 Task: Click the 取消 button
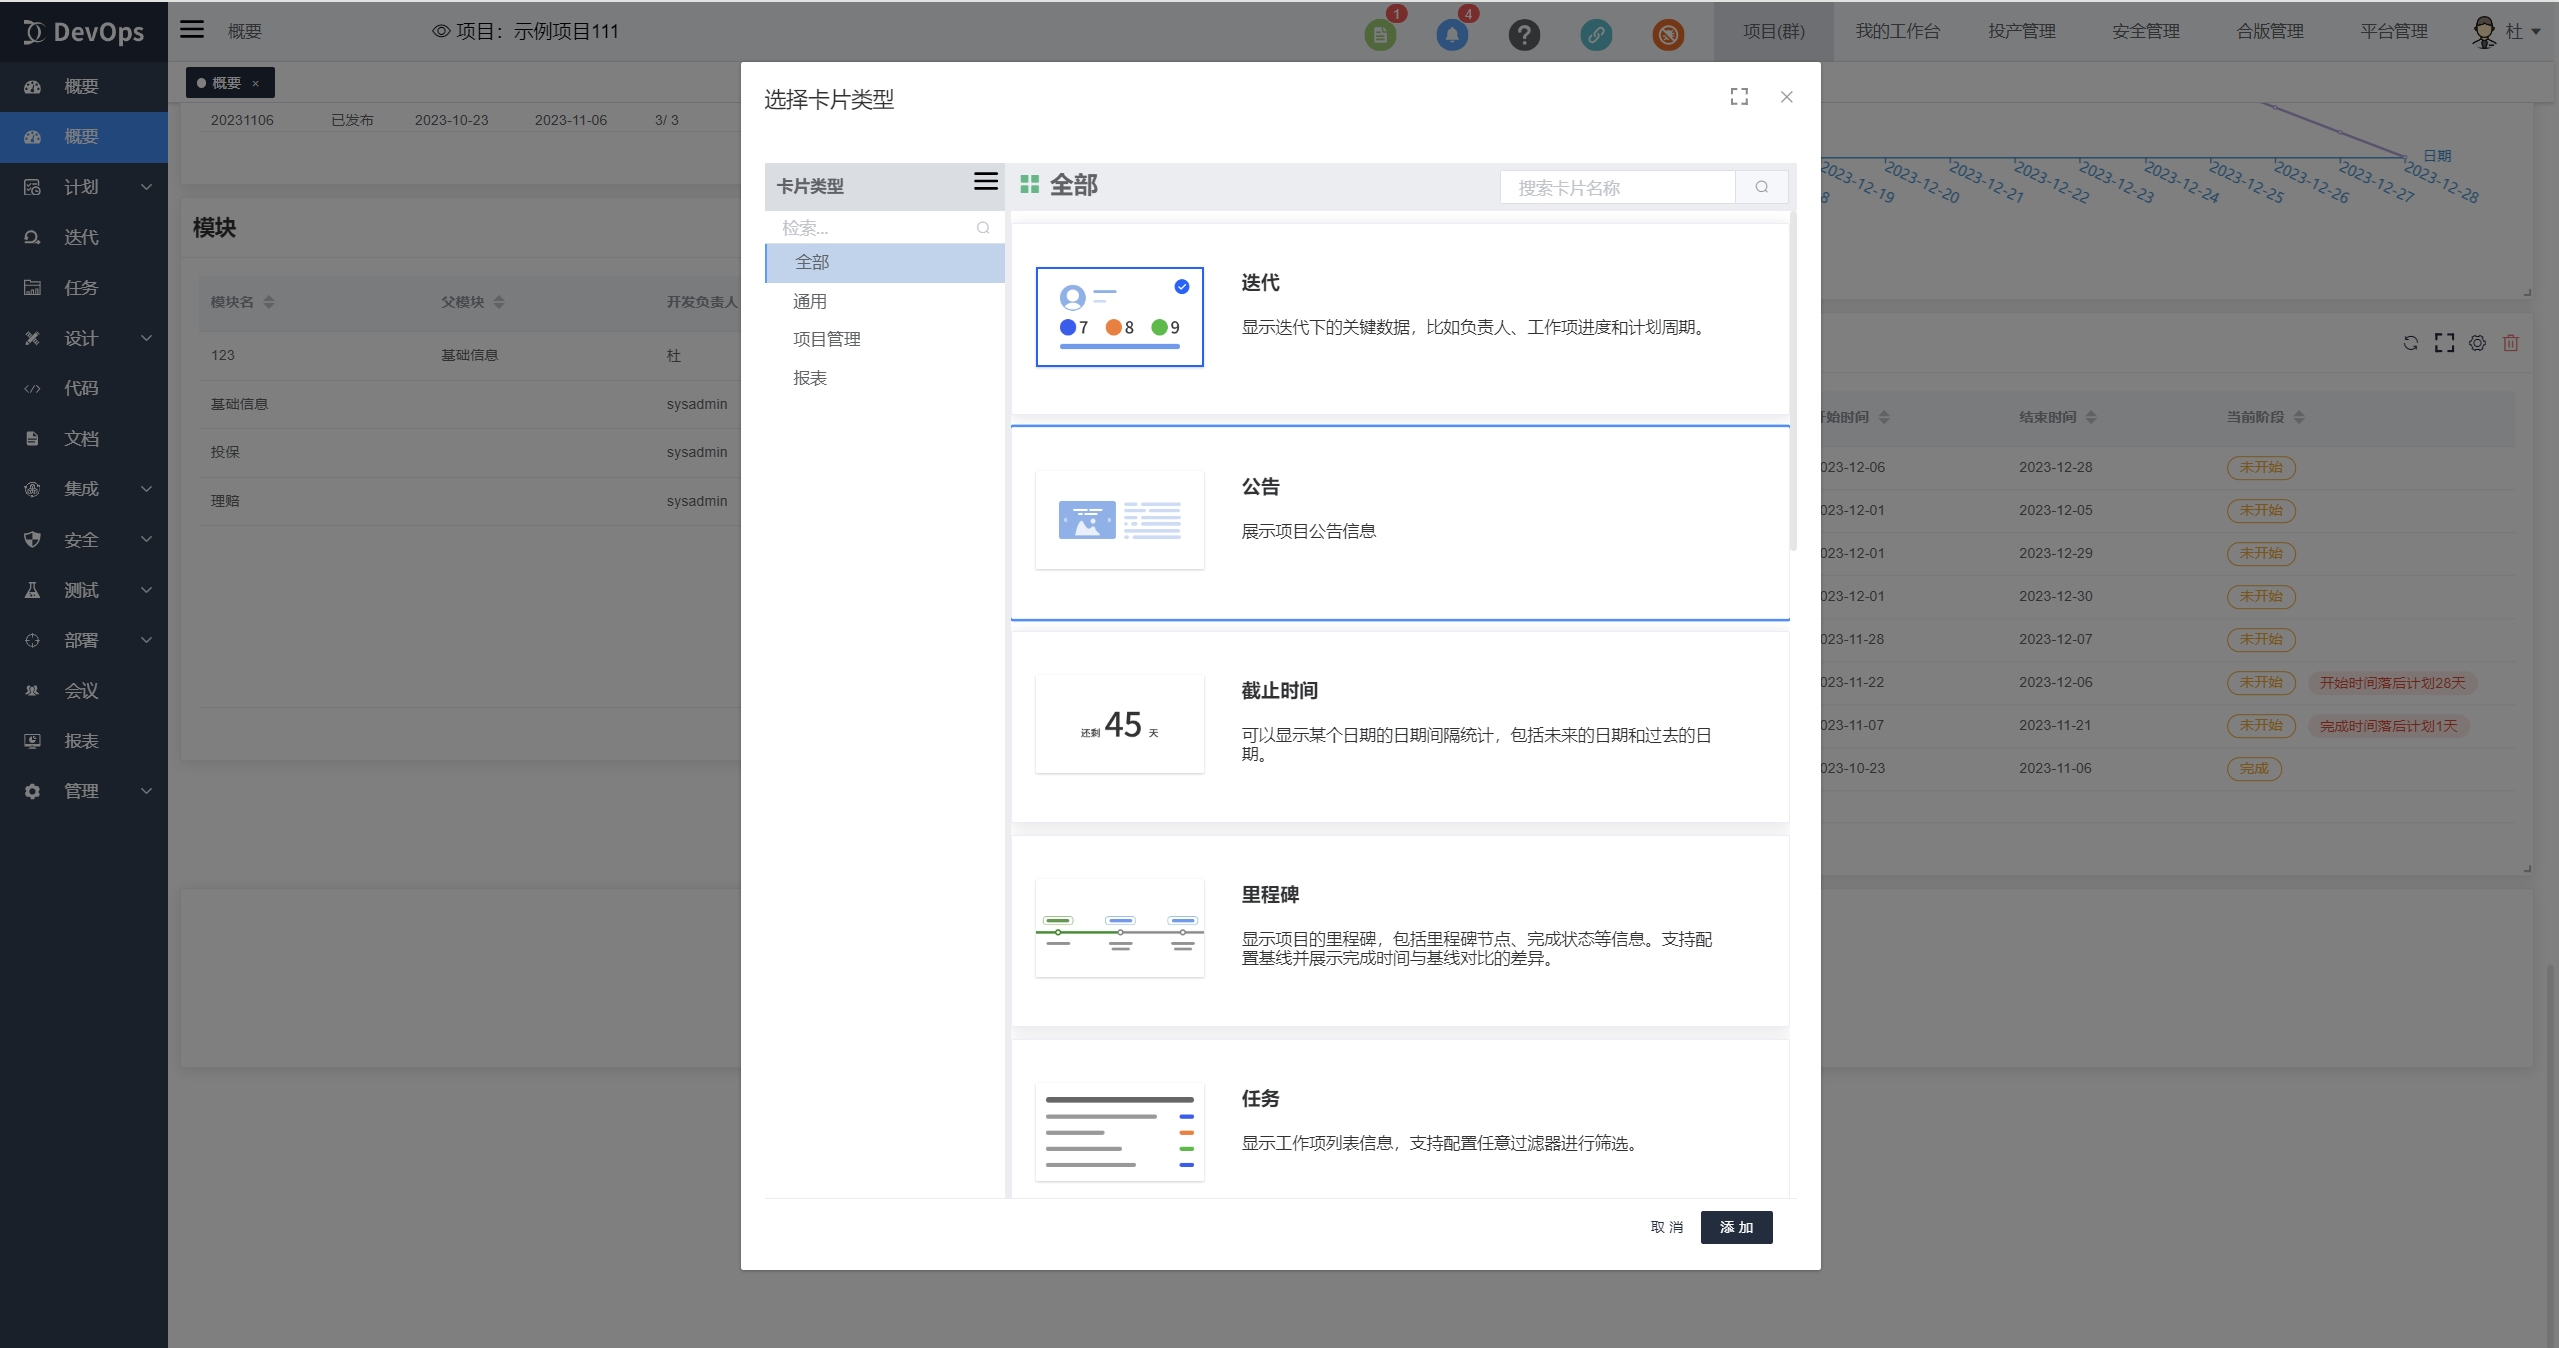[1666, 1227]
